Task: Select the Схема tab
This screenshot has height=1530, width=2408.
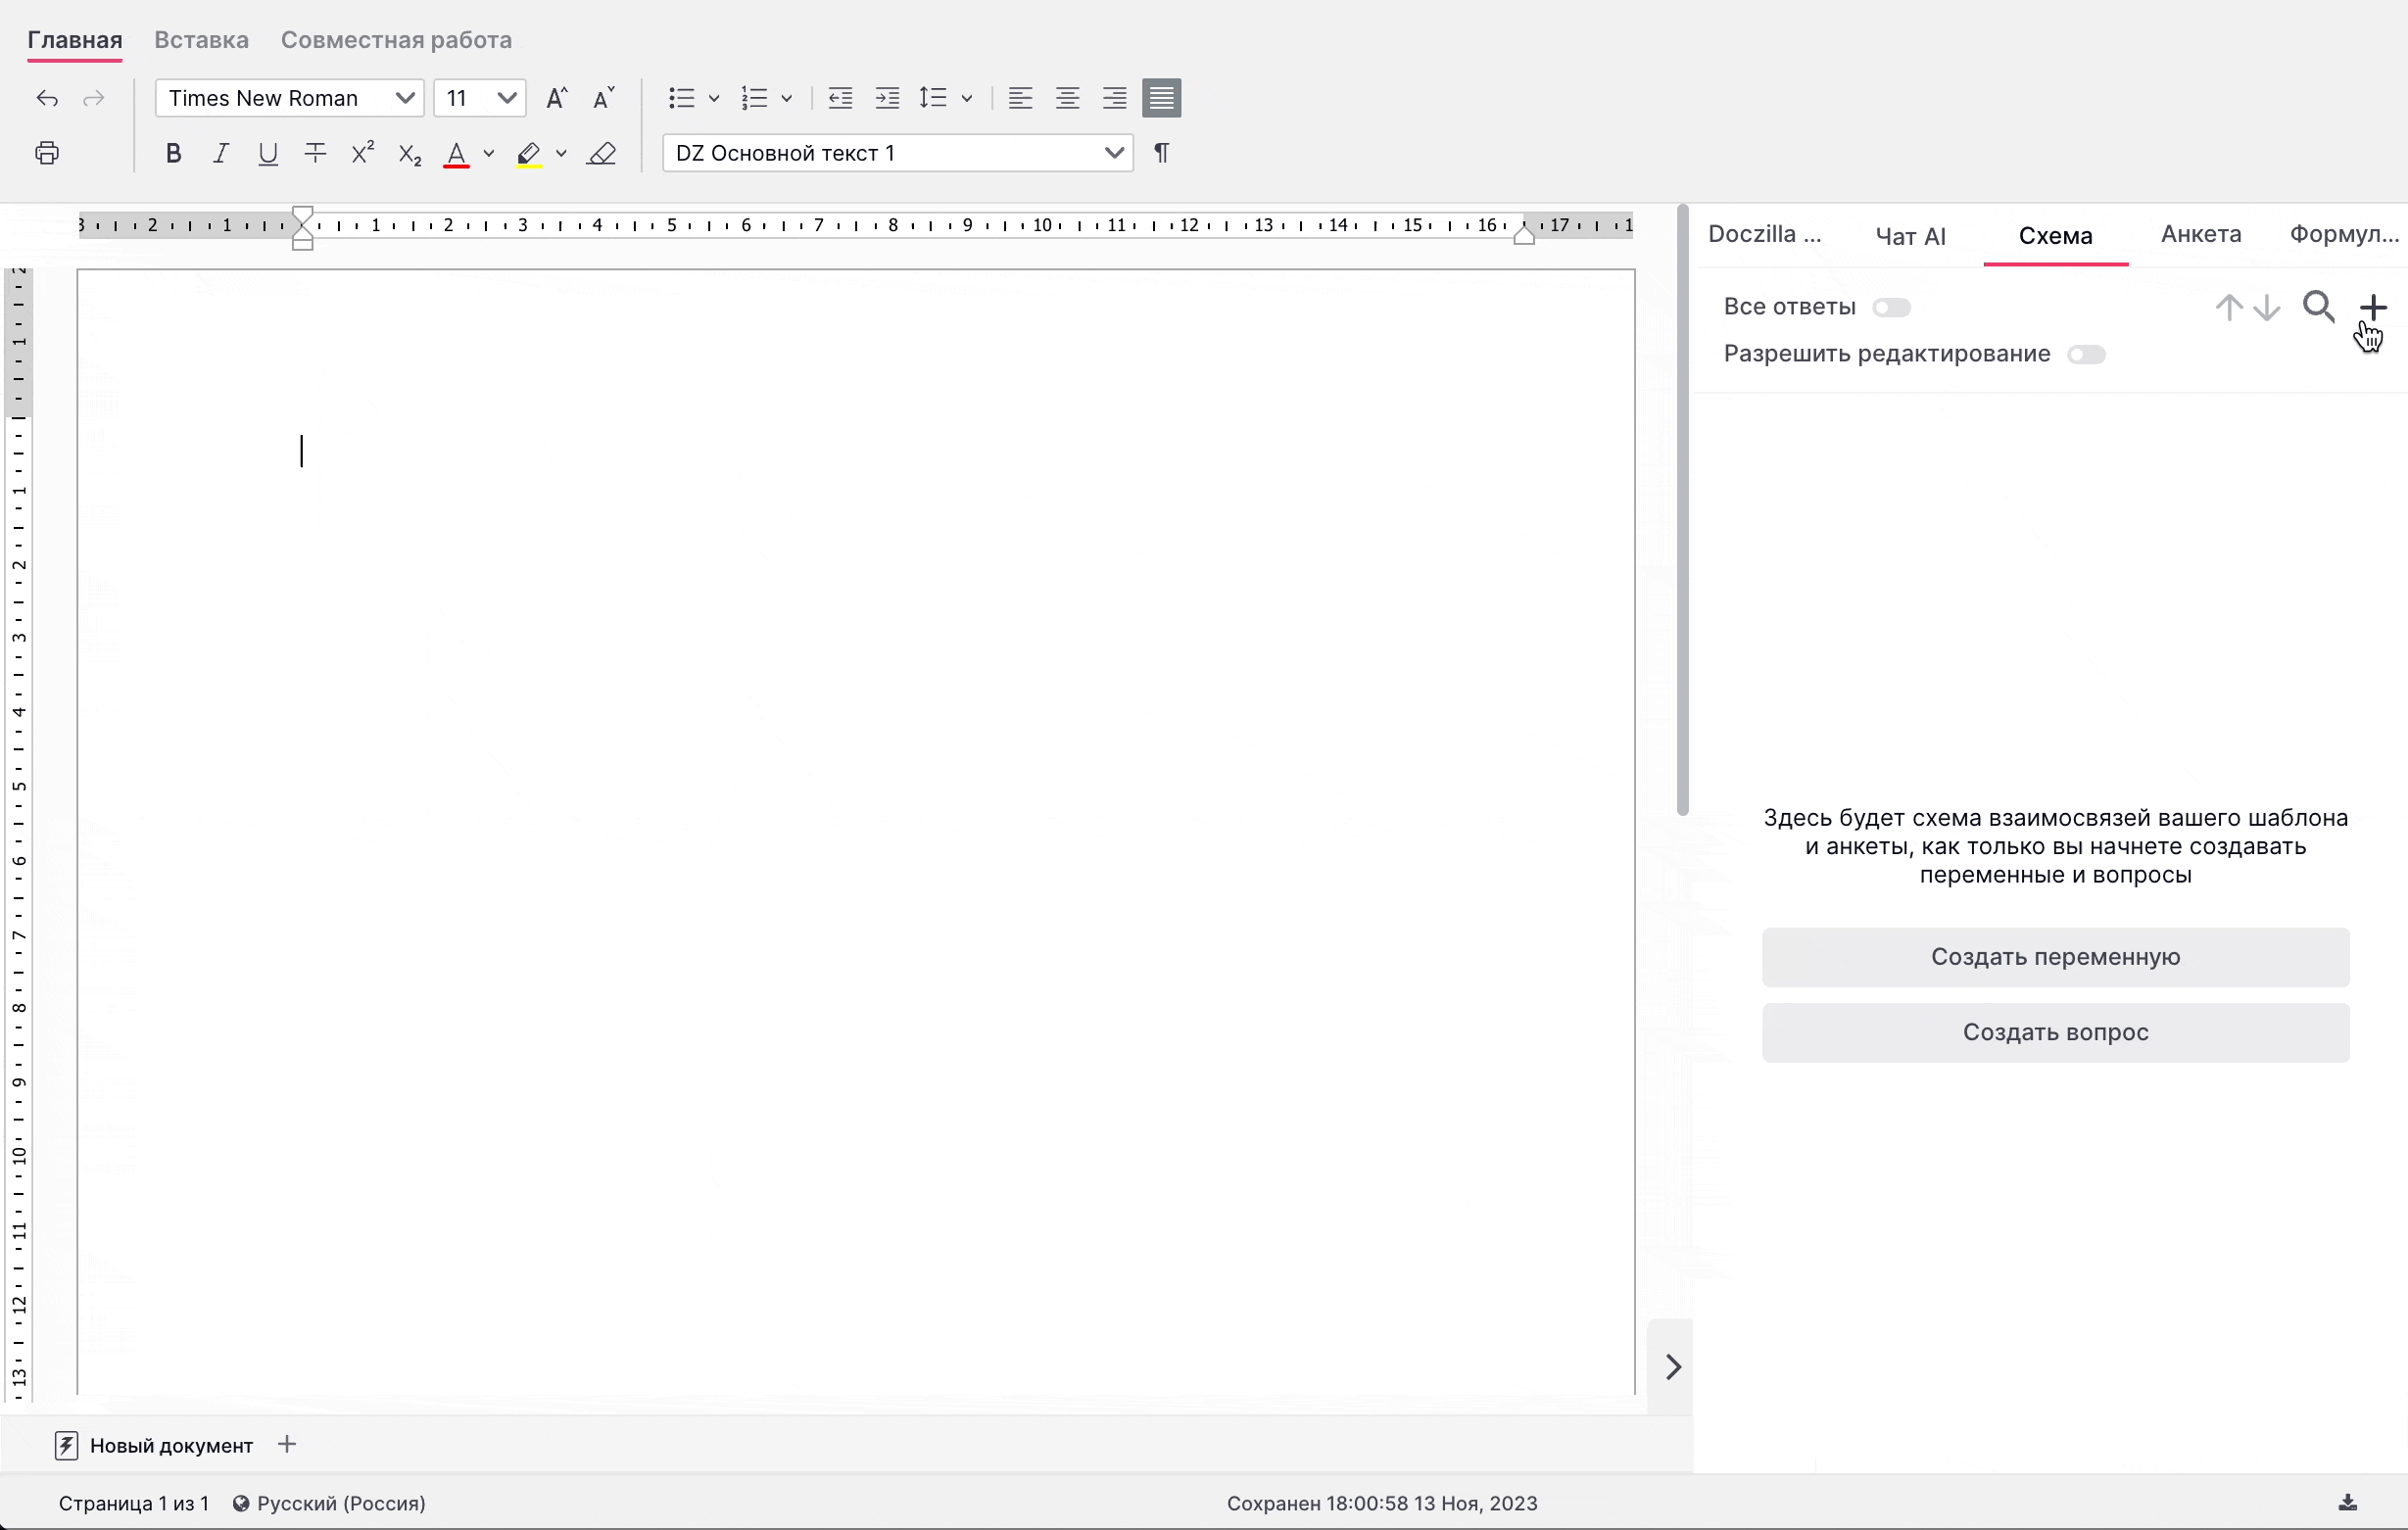Action: [x=2056, y=236]
